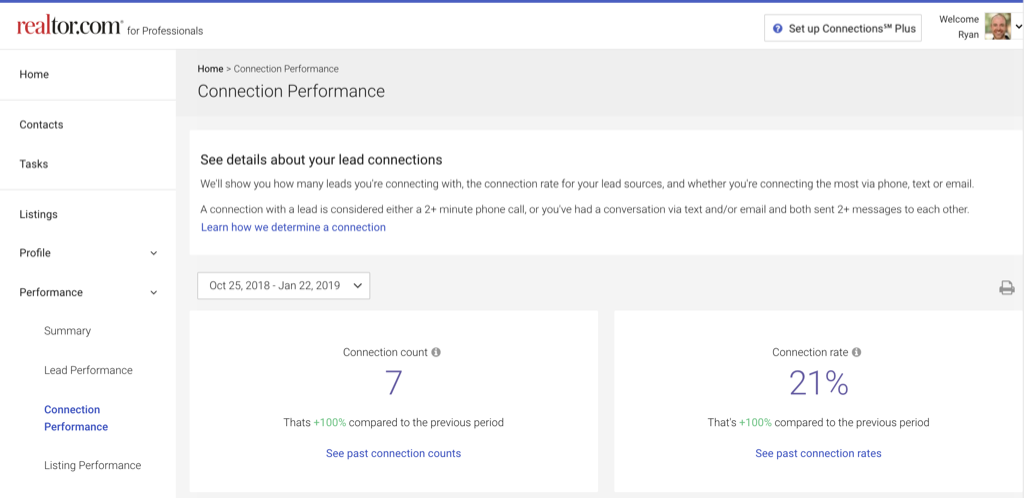Go to Home in the sidebar
Viewport: 1024px width, 498px height.
coord(34,74)
